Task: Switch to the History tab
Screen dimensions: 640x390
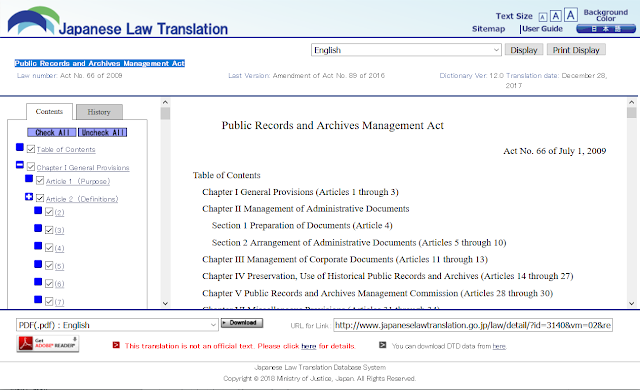Action: pos(99,112)
